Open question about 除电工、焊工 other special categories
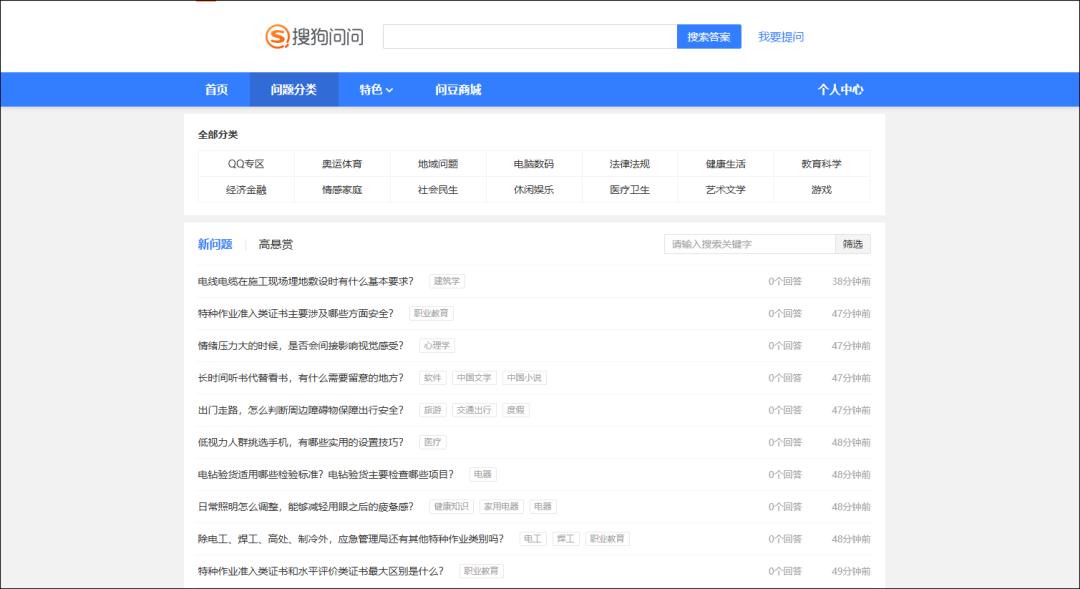Screen dimensions: 1080x589 351,539
